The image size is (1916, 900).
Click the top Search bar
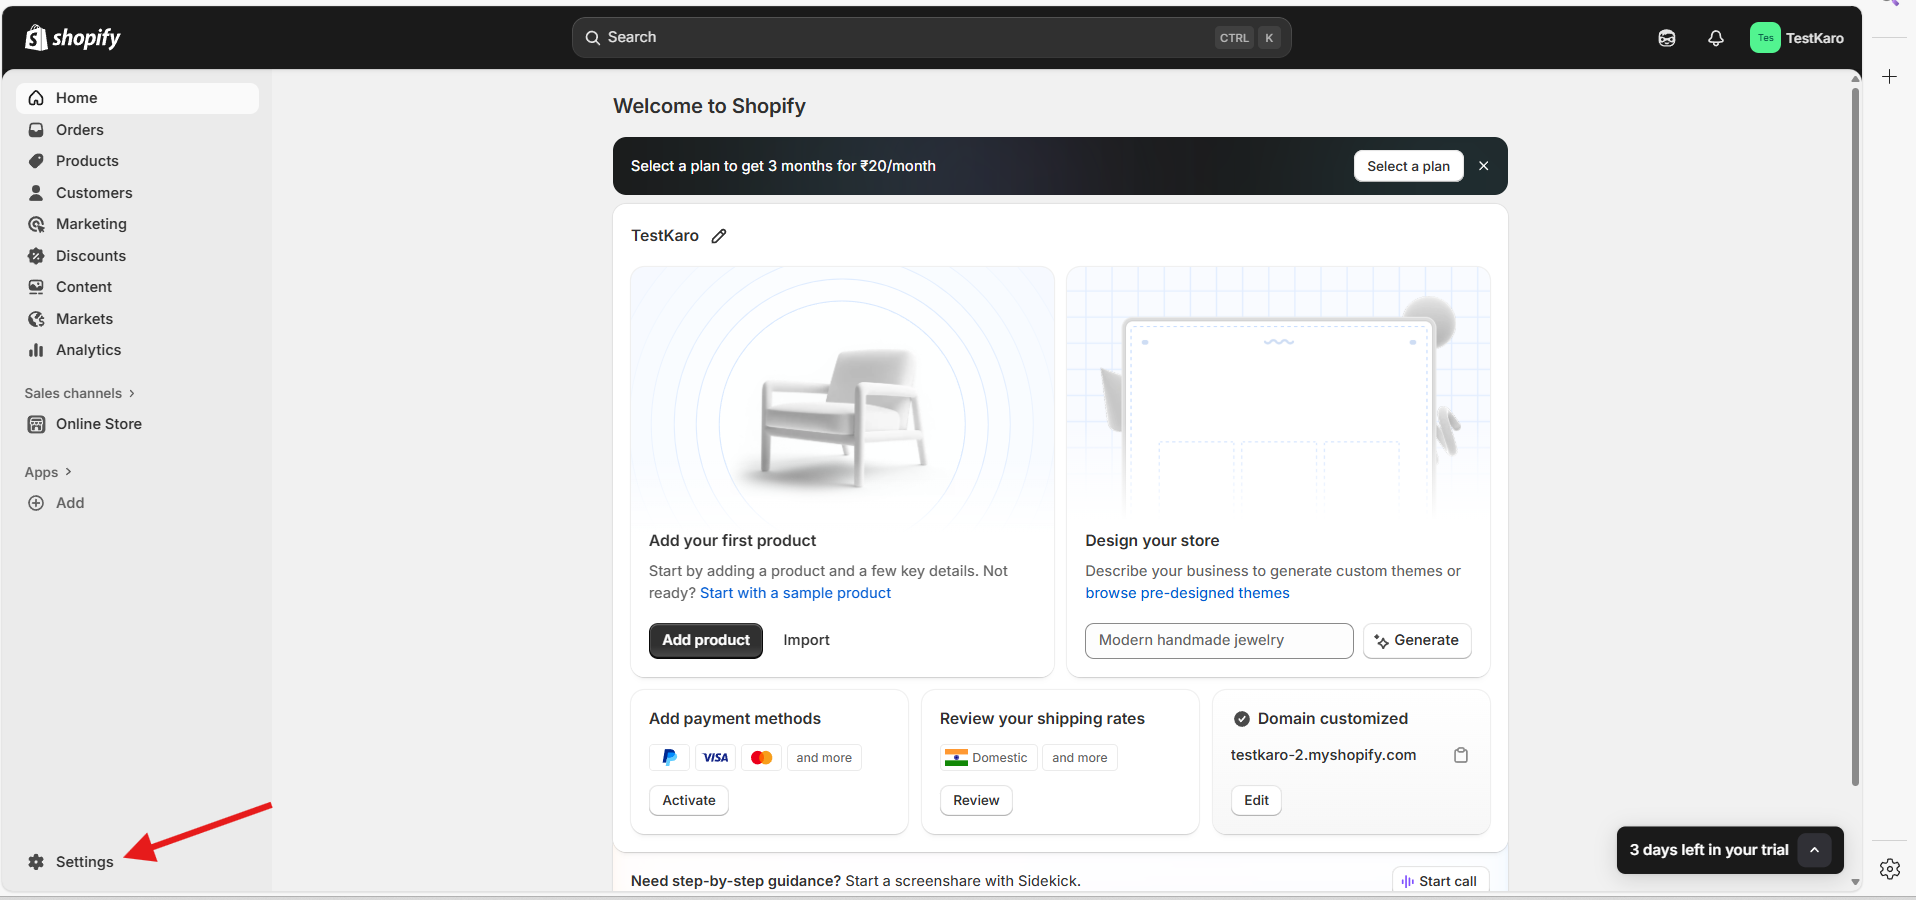(930, 38)
